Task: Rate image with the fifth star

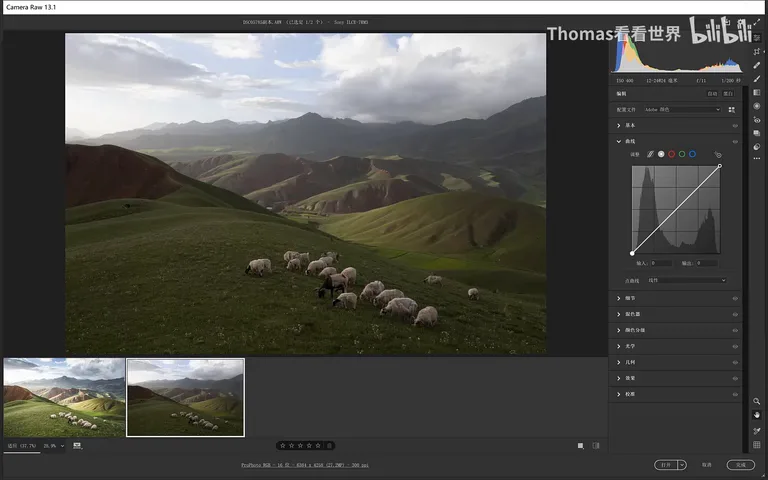Action: pyautogui.click(x=318, y=446)
